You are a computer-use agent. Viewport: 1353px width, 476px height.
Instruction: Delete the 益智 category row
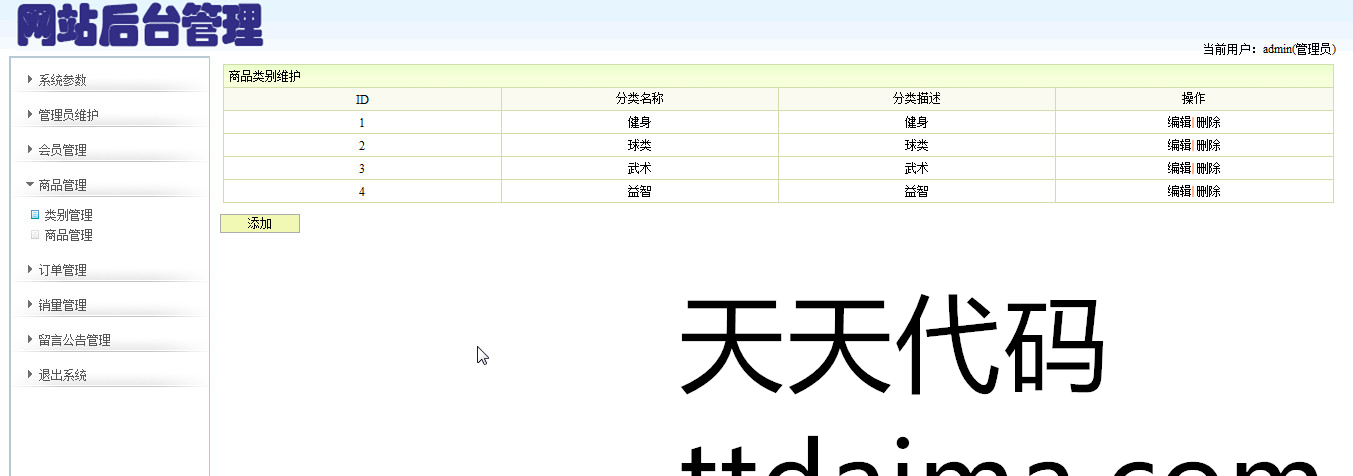[x=1208, y=191]
